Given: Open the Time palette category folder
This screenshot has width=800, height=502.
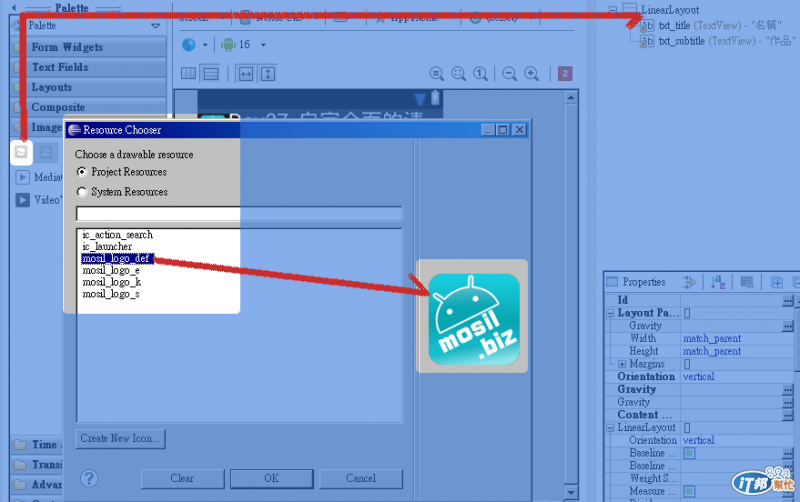Looking at the screenshot, I should 20,445.
